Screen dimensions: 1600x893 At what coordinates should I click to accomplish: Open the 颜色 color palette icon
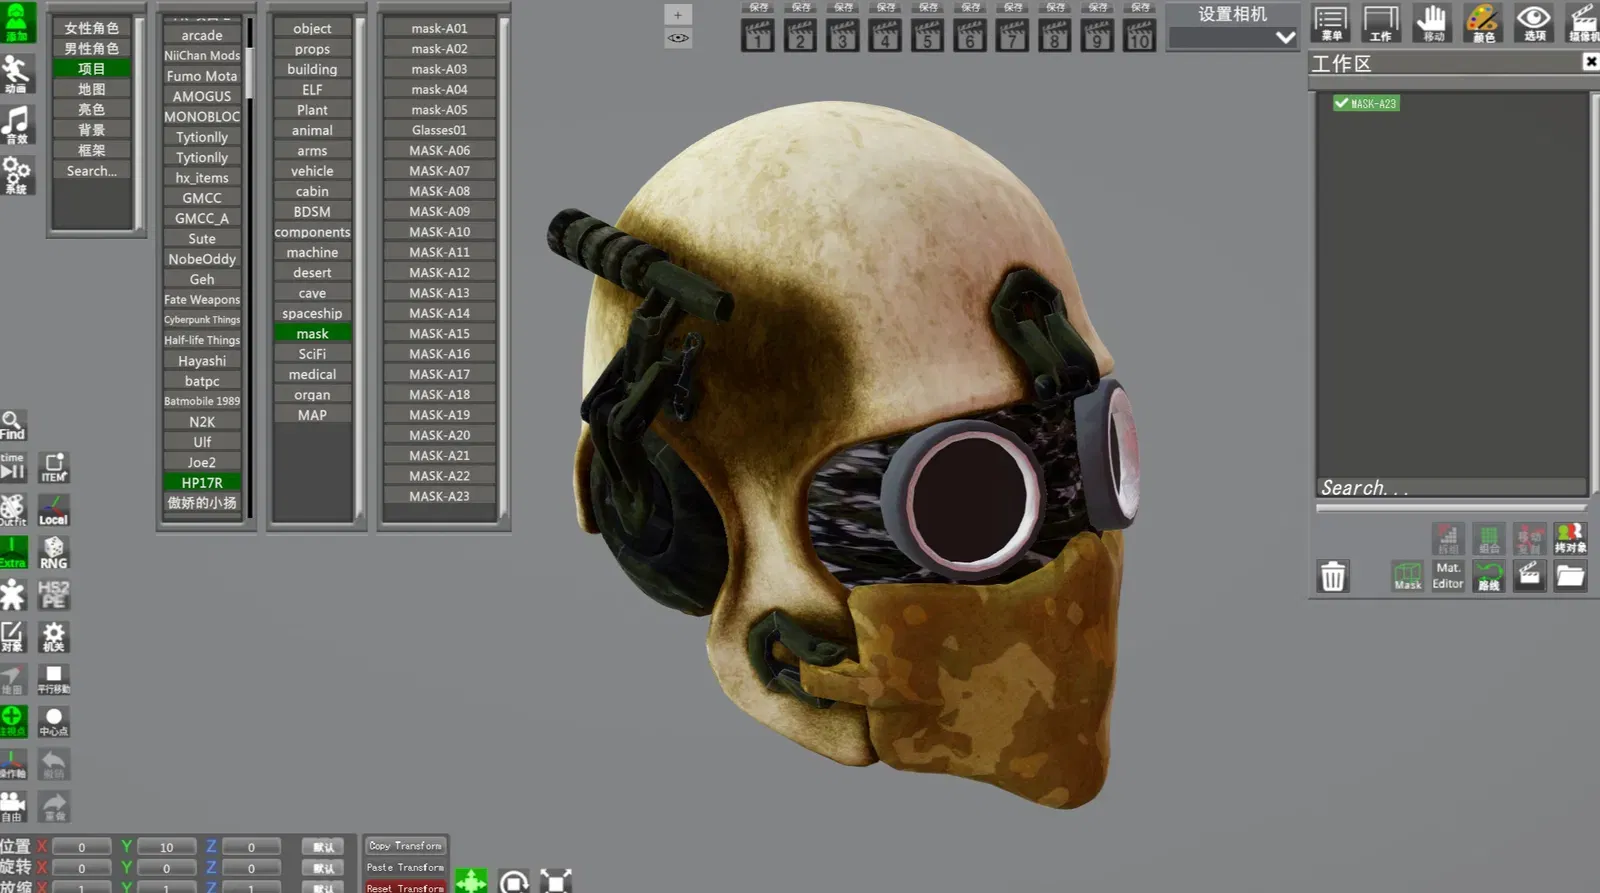pyautogui.click(x=1483, y=22)
